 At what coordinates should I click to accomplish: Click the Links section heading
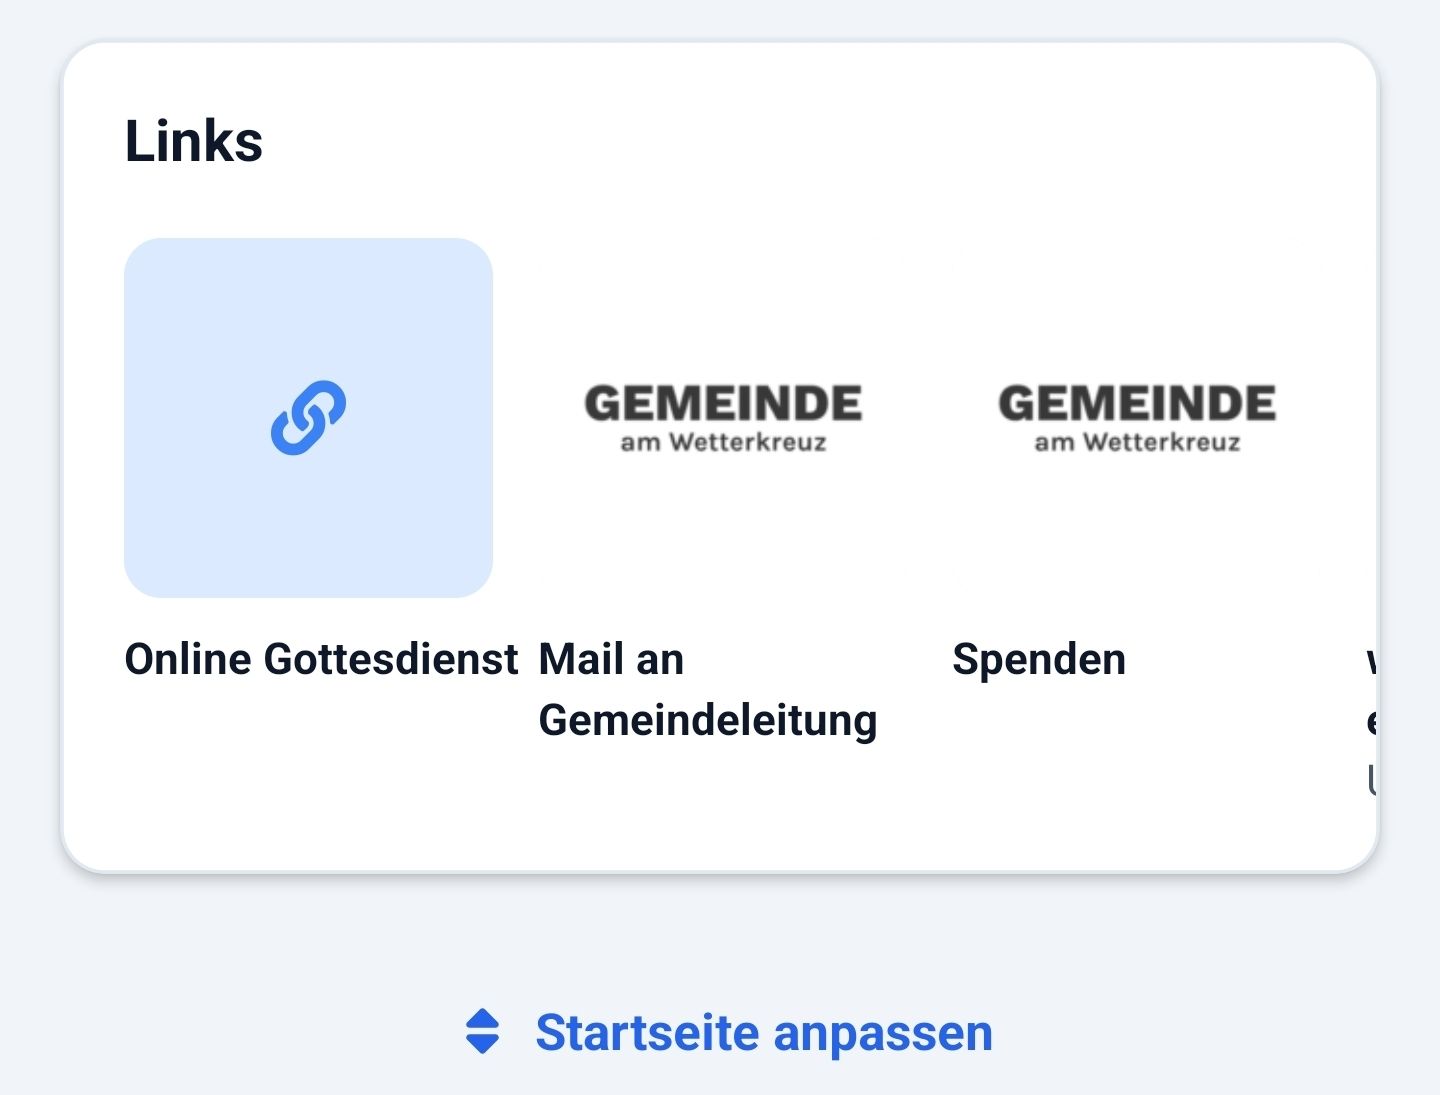pyautogui.click(x=194, y=141)
